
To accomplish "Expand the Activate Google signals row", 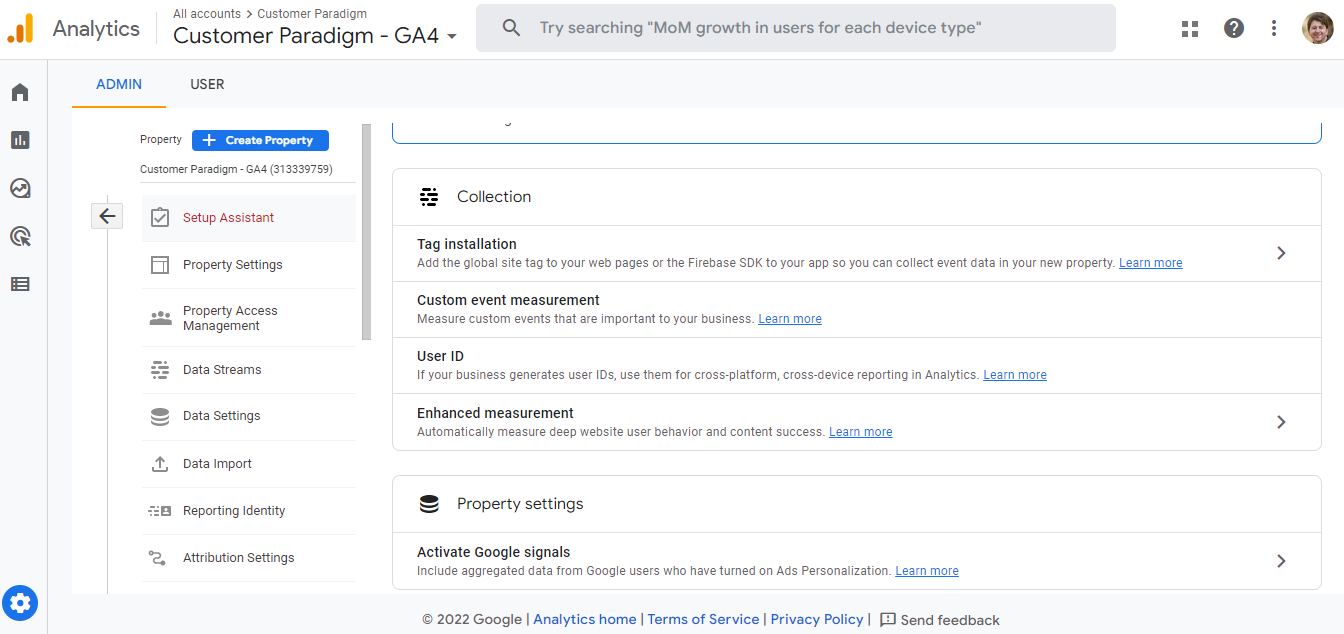I will [1281, 561].
